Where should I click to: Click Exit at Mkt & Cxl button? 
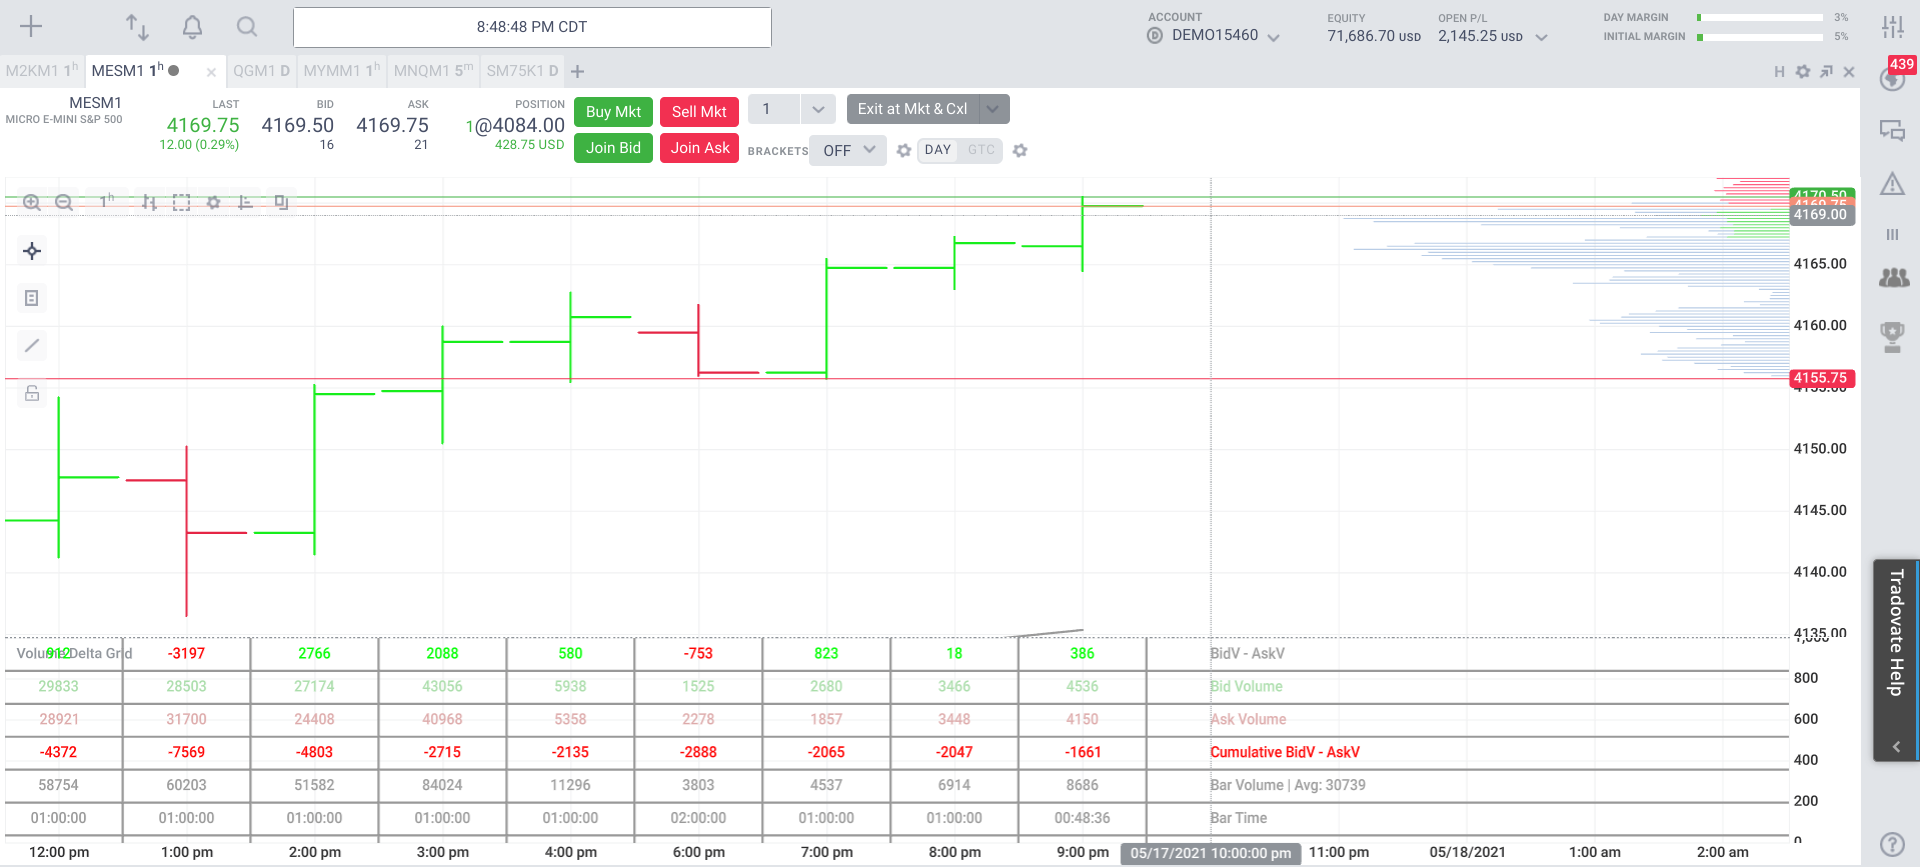tap(912, 109)
